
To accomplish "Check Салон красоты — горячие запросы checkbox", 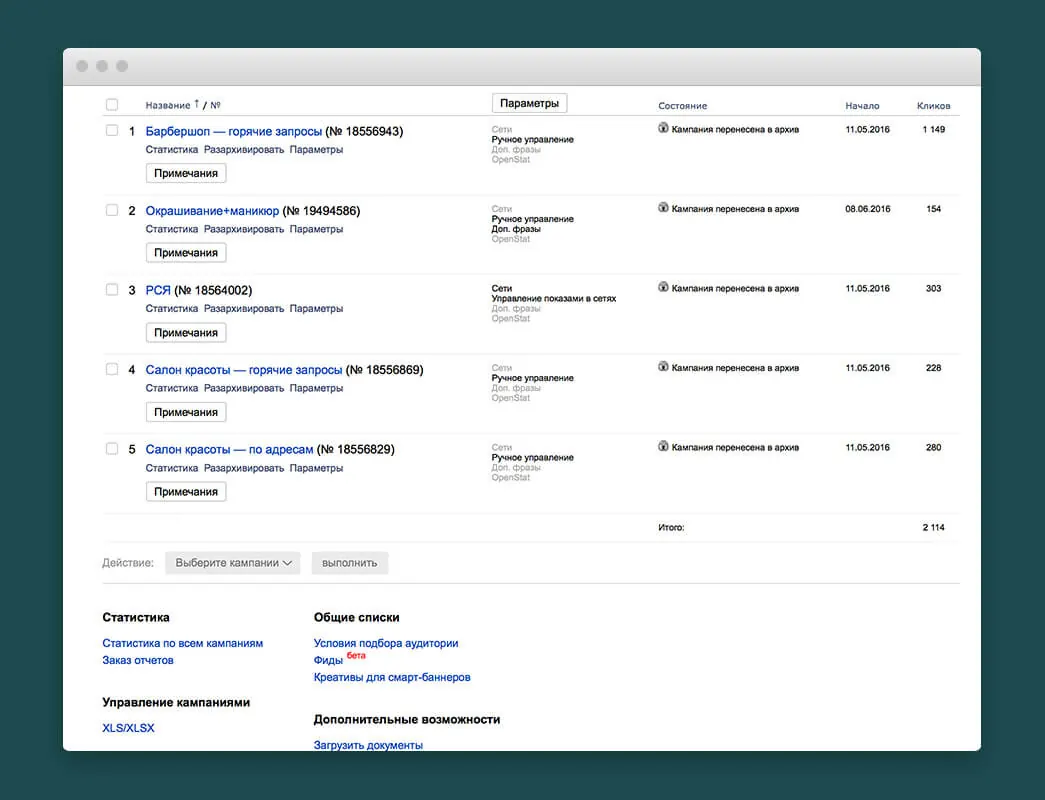I will tap(112, 369).
